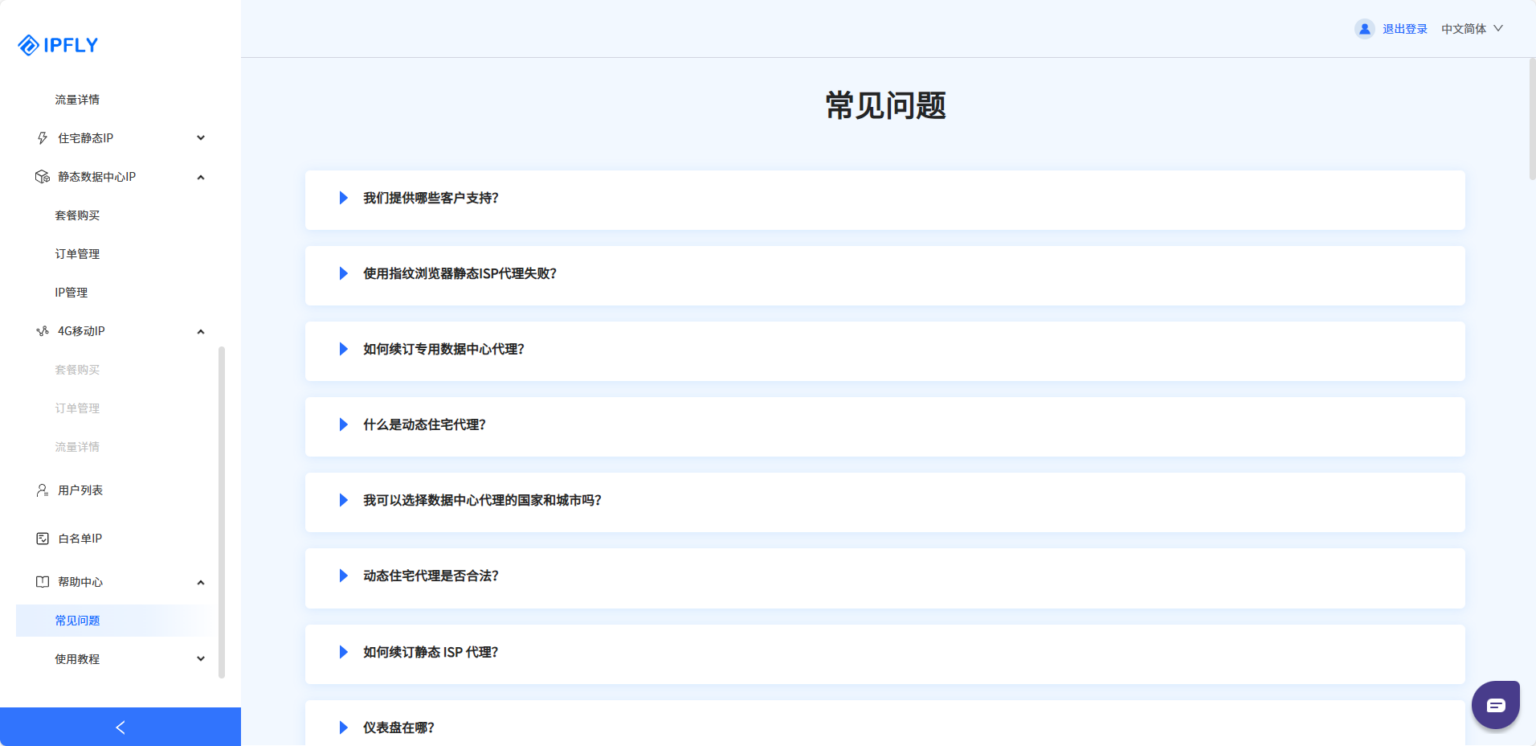This screenshot has width=1536, height=746.
Task: Click the user avatar beside 退出登录
Action: click(1364, 28)
